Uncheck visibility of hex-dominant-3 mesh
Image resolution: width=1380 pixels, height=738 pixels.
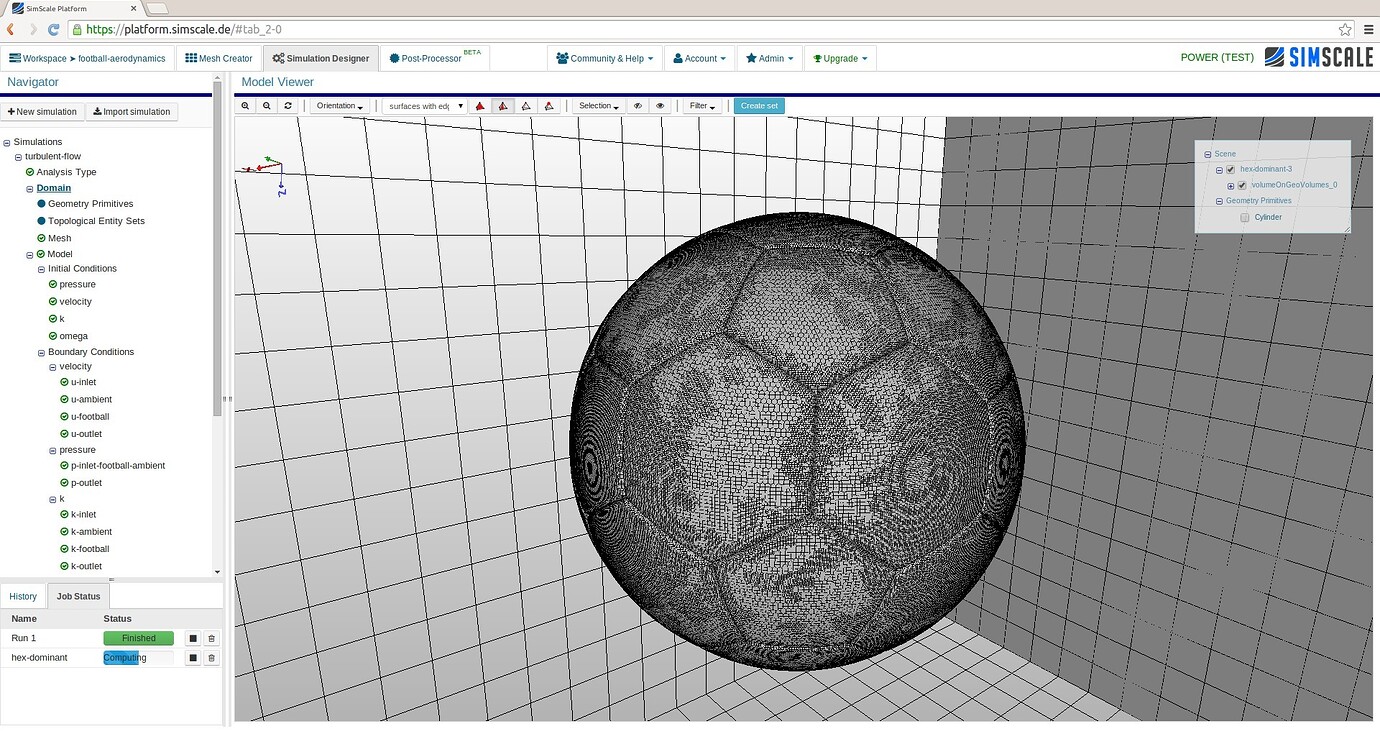(x=1230, y=170)
